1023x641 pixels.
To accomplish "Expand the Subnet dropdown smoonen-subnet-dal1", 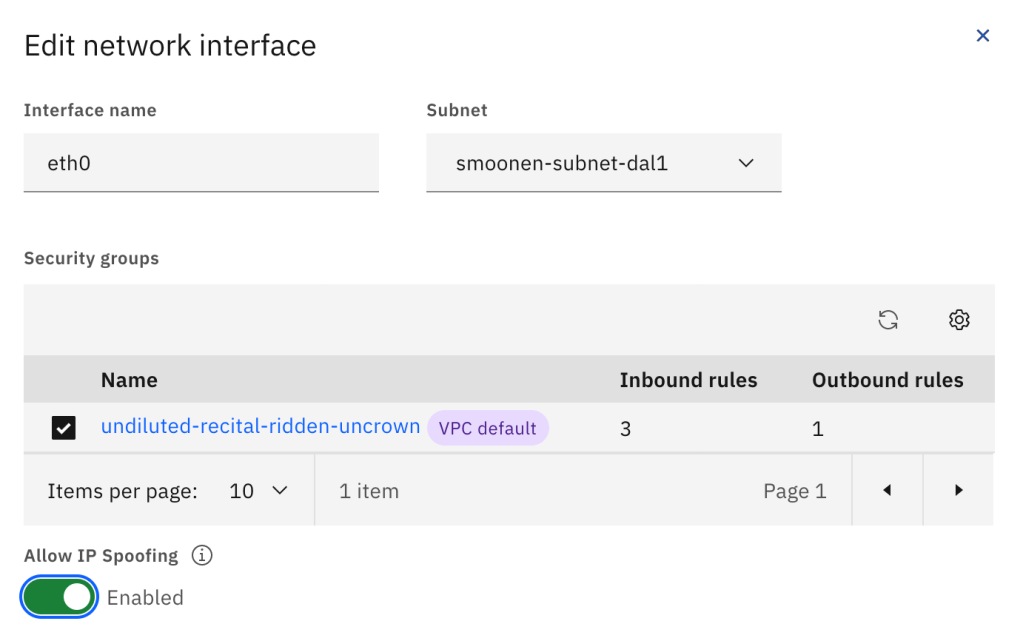I will tap(603, 163).
